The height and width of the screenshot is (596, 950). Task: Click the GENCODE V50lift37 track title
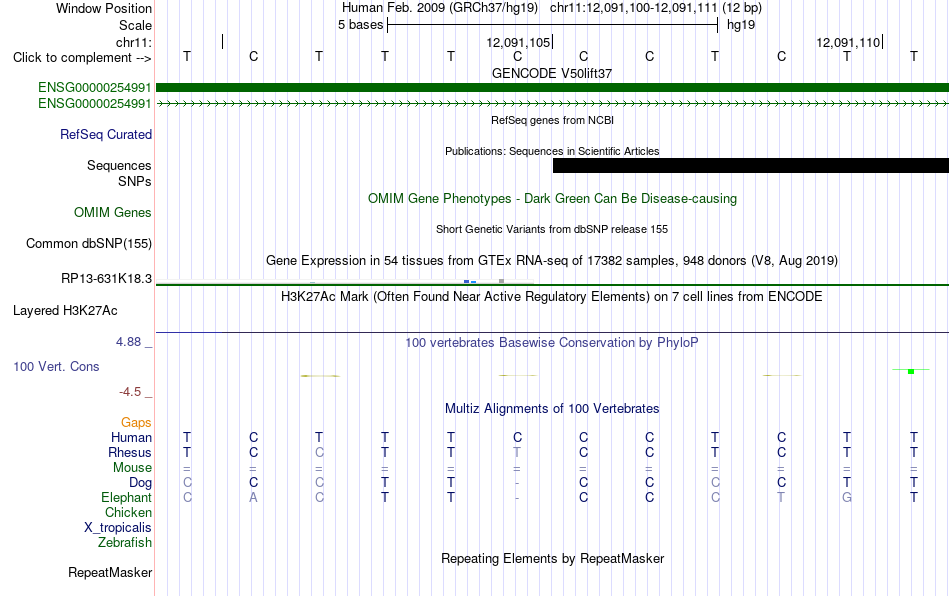(x=552, y=73)
